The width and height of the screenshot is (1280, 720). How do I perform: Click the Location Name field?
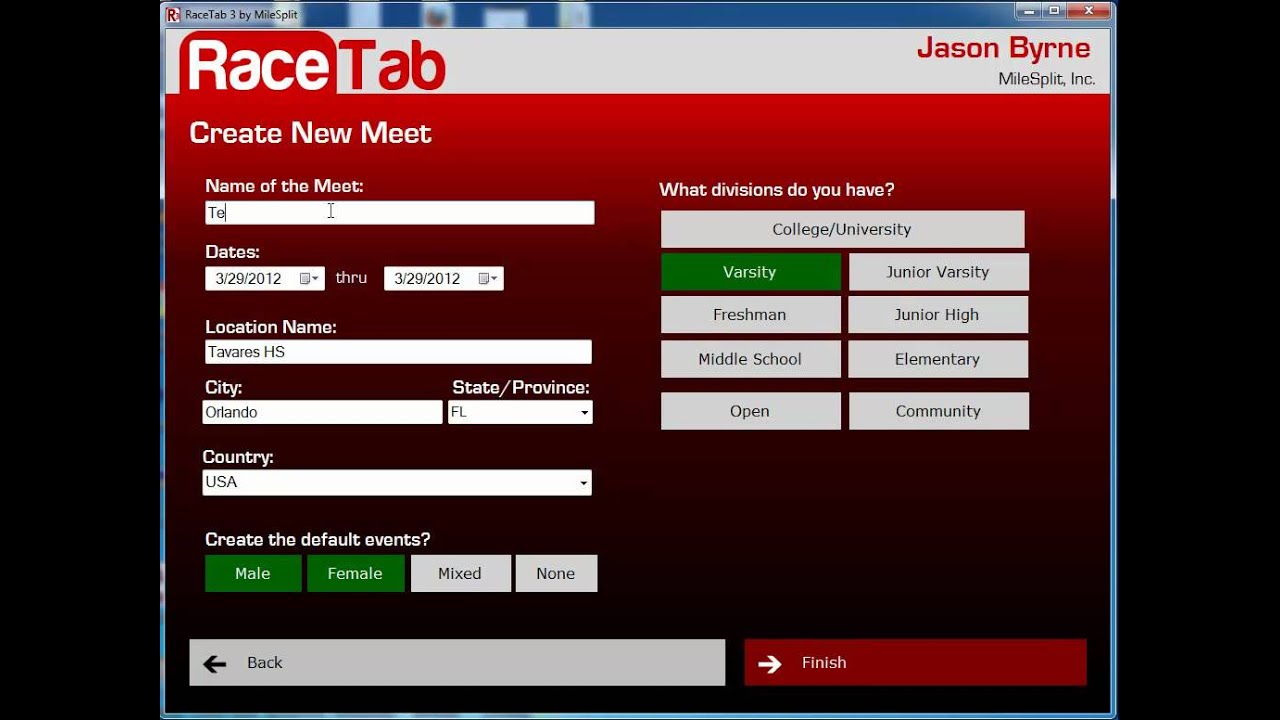tap(398, 352)
